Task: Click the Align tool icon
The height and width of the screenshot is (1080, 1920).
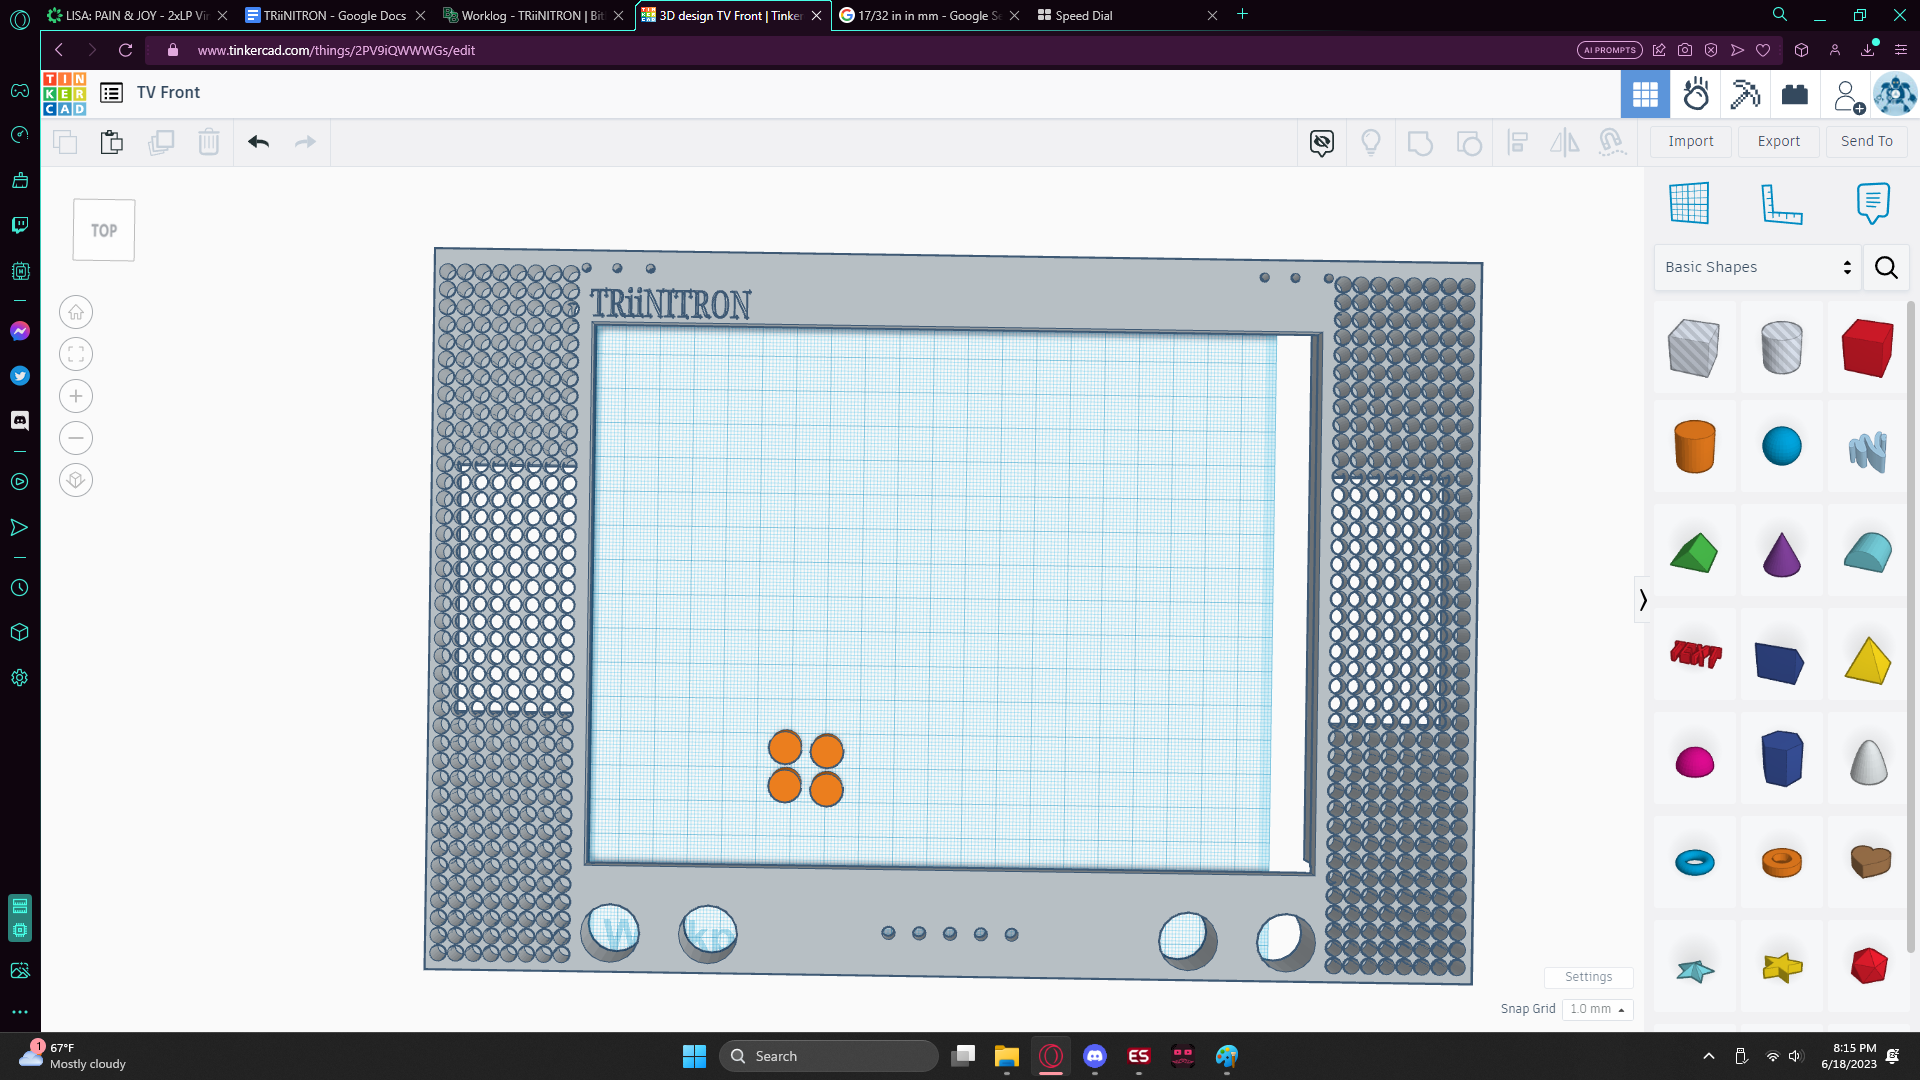Action: coord(1517,142)
